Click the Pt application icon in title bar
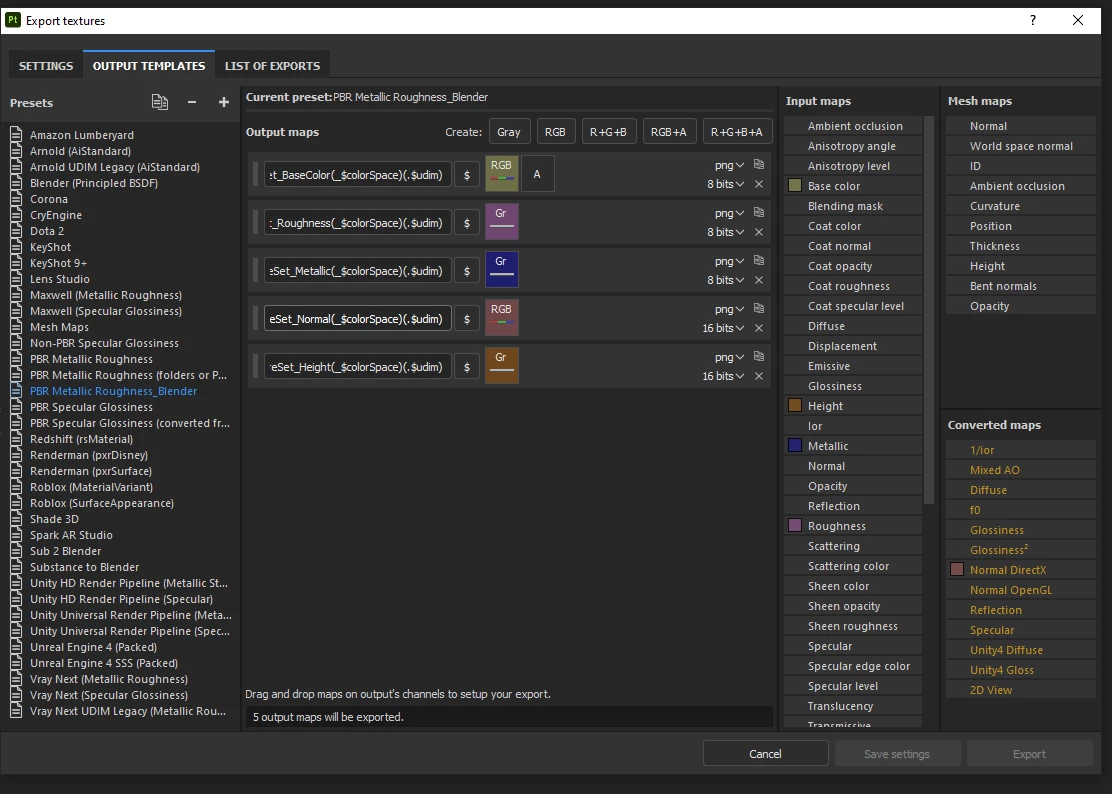Screen dimensions: 1112x794 coord(12,20)
